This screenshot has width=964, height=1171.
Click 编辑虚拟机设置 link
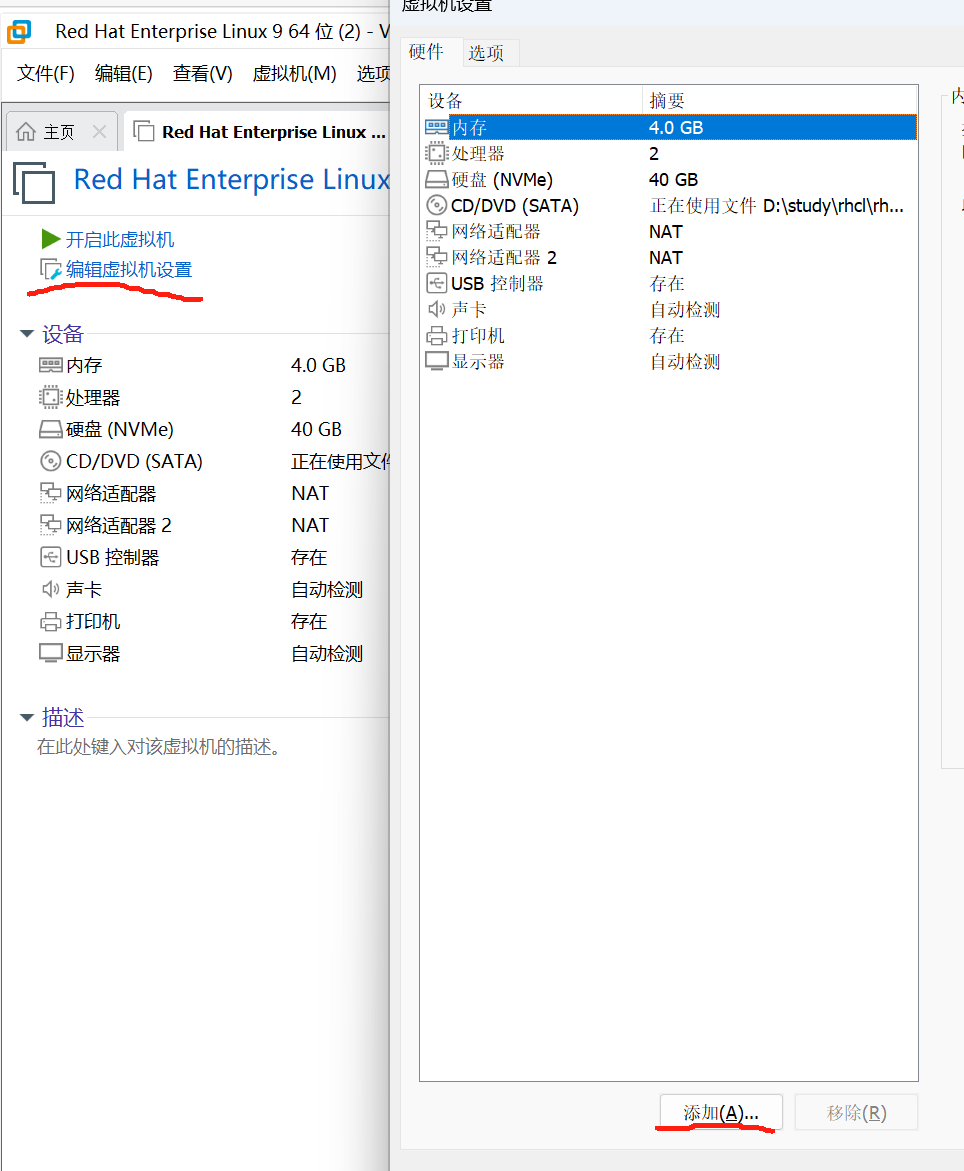128,270
